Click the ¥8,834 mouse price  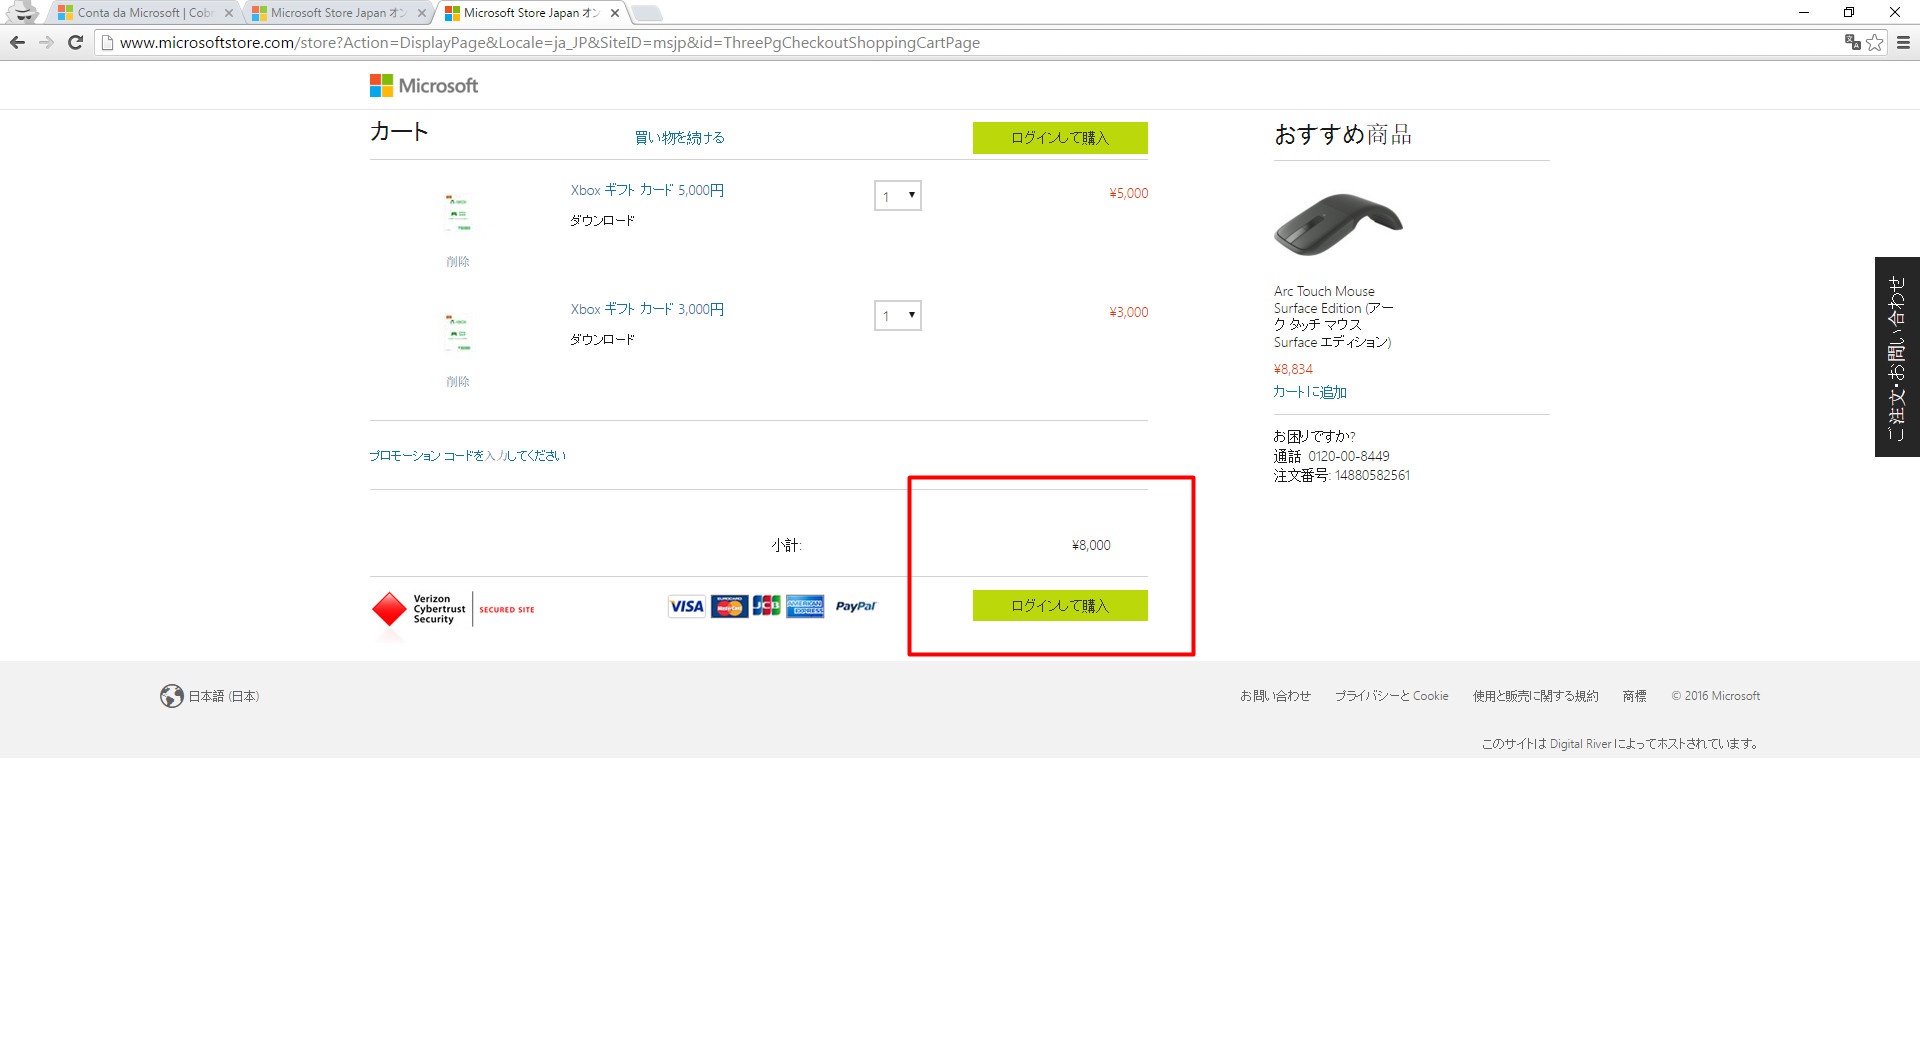1293,369
